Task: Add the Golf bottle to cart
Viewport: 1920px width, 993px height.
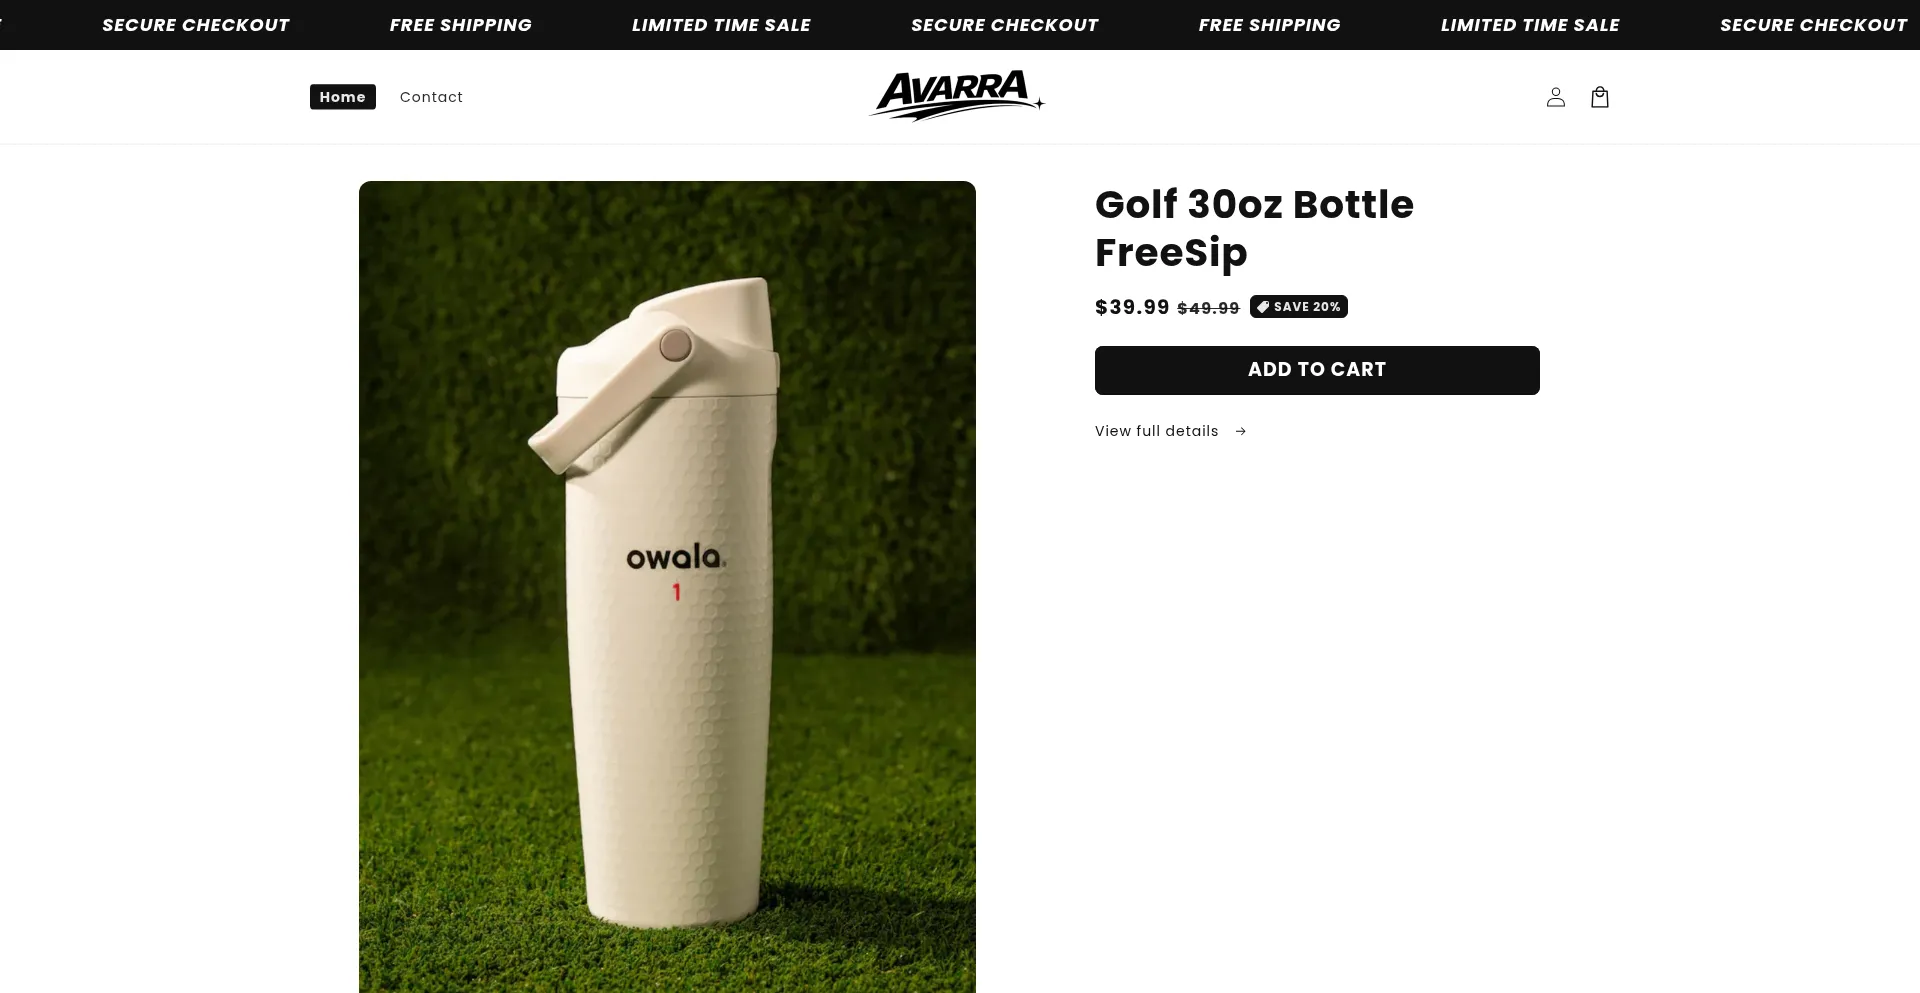Action: pyautogui.click(x=1317, y=370)
